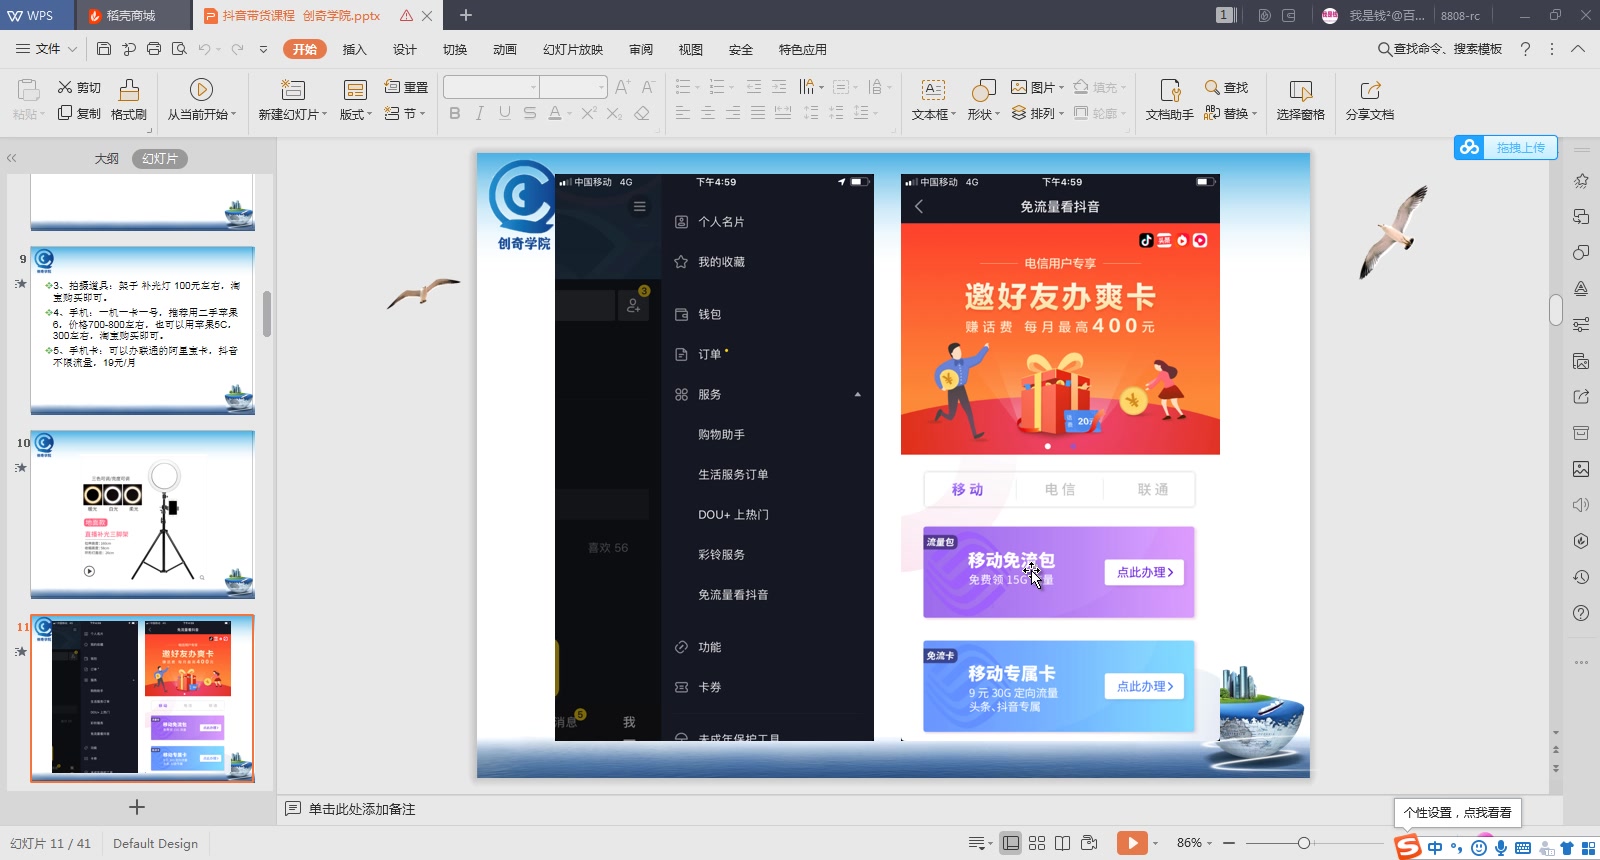Open the Slide Show (幻灯片放映) tab

[573, 49]
